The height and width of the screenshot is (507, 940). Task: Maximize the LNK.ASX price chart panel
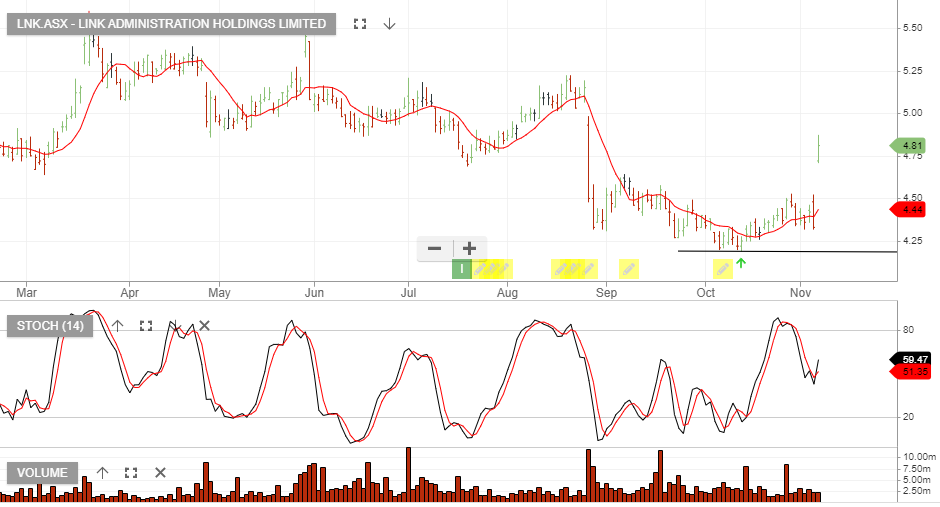[x=360, y=24]
